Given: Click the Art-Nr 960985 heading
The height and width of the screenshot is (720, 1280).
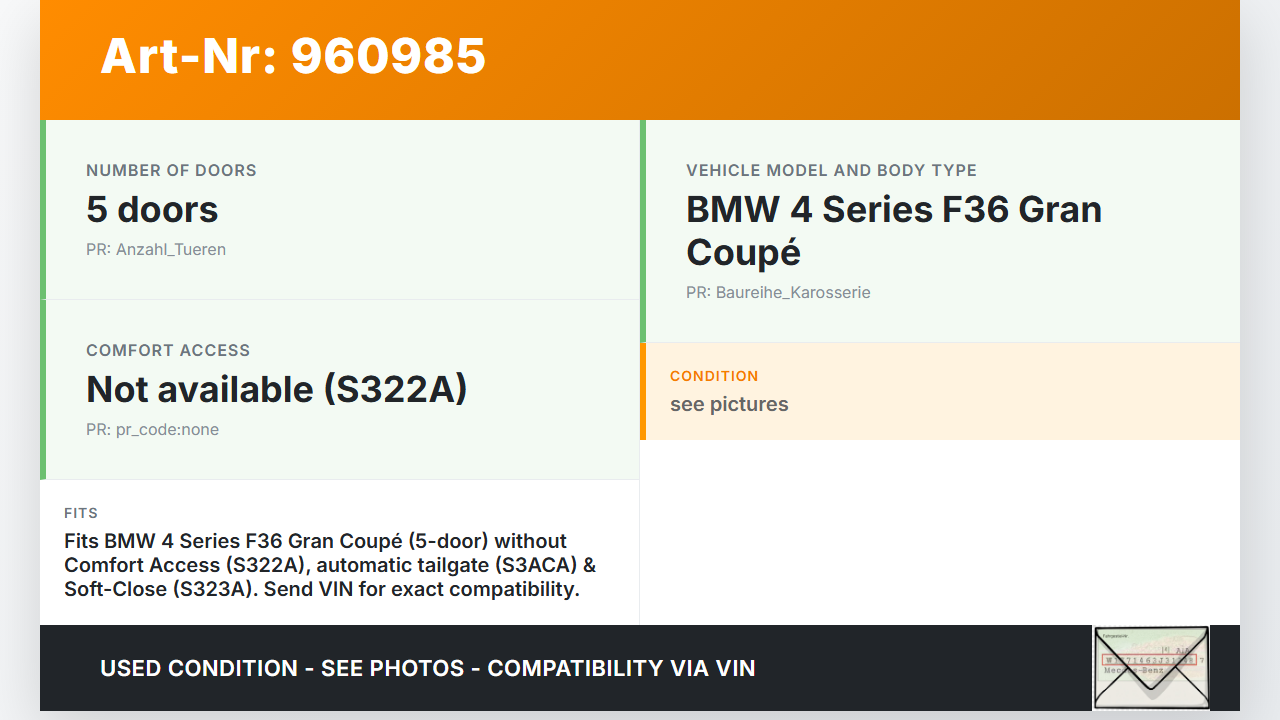Looking at the screenshot, I should click(x=293, y=56).
